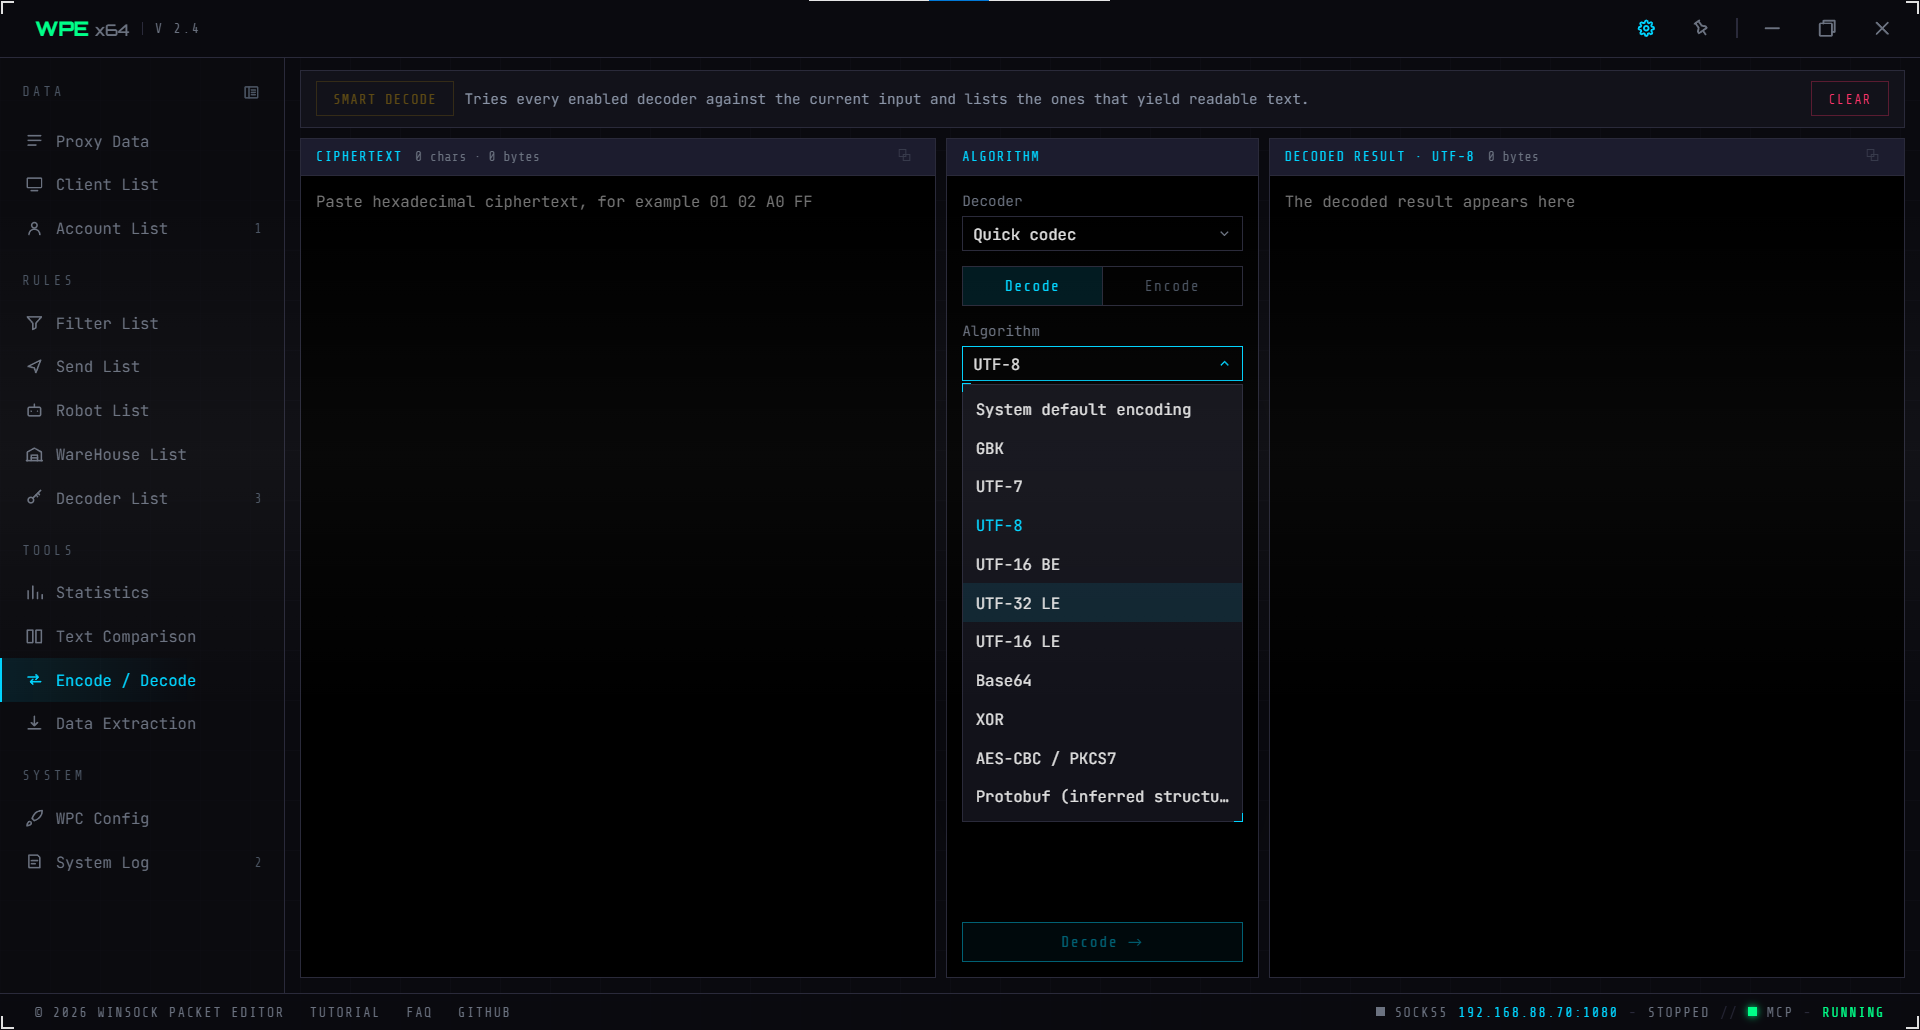Image resolution: width=1920 pixels, height=1030 pixels.
Task: Choose GBK from the algorithm list
Action: tap(1102, 449)
